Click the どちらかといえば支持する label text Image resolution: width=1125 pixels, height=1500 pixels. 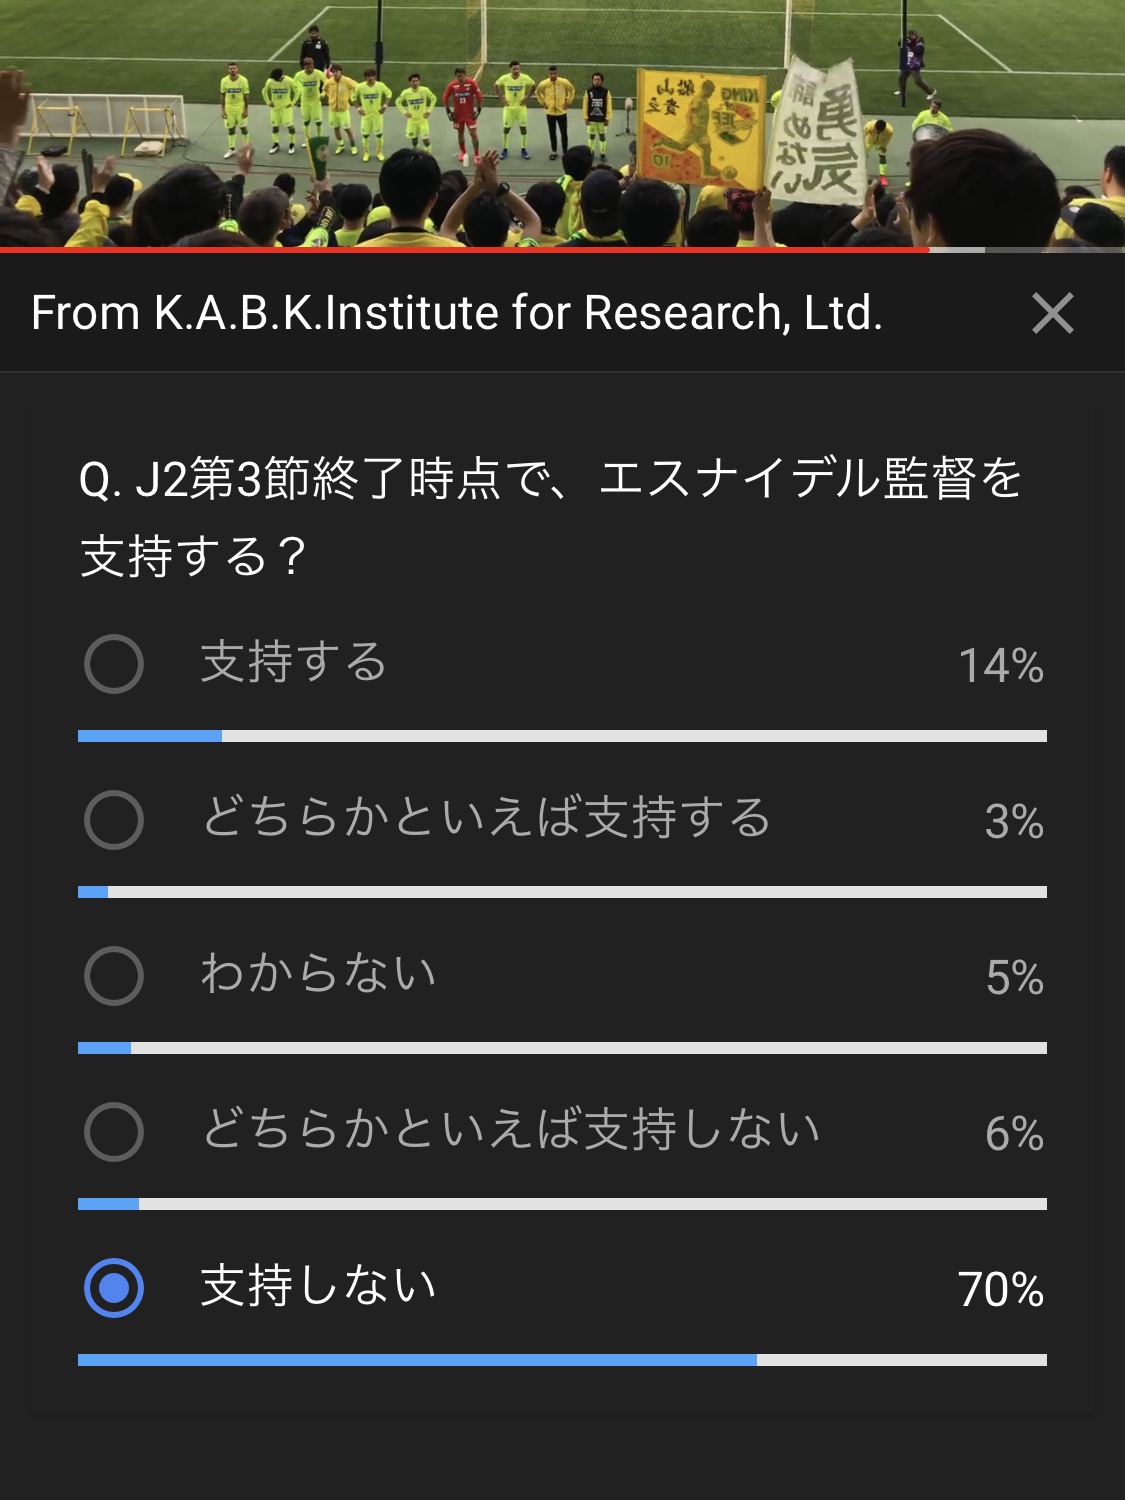[487, 819]
